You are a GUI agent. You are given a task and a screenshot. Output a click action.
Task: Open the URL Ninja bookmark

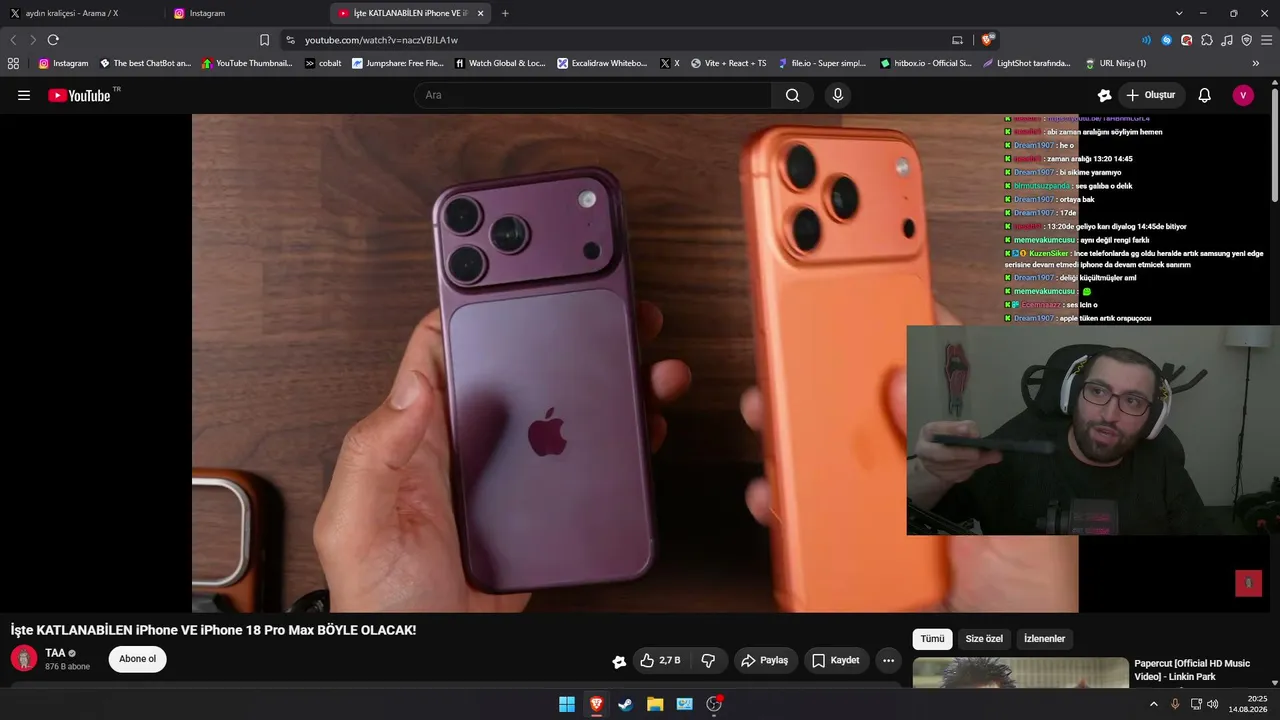click(1115, 63)
